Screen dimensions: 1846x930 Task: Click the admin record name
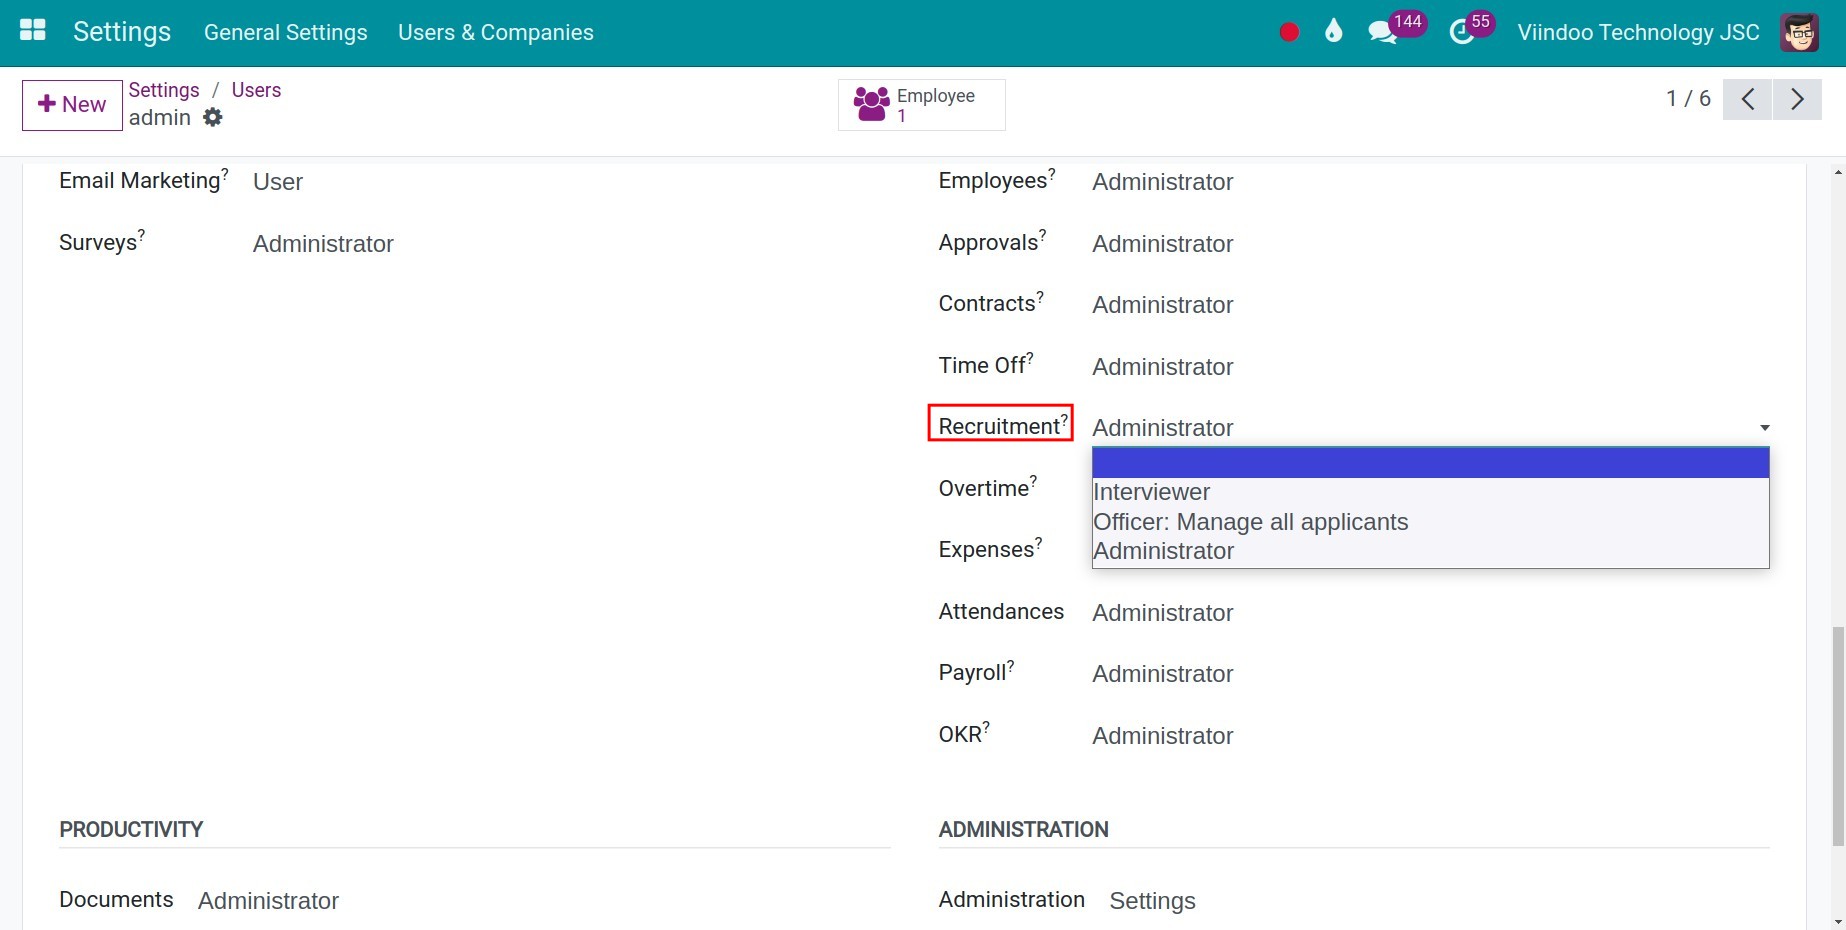point(160,118)
